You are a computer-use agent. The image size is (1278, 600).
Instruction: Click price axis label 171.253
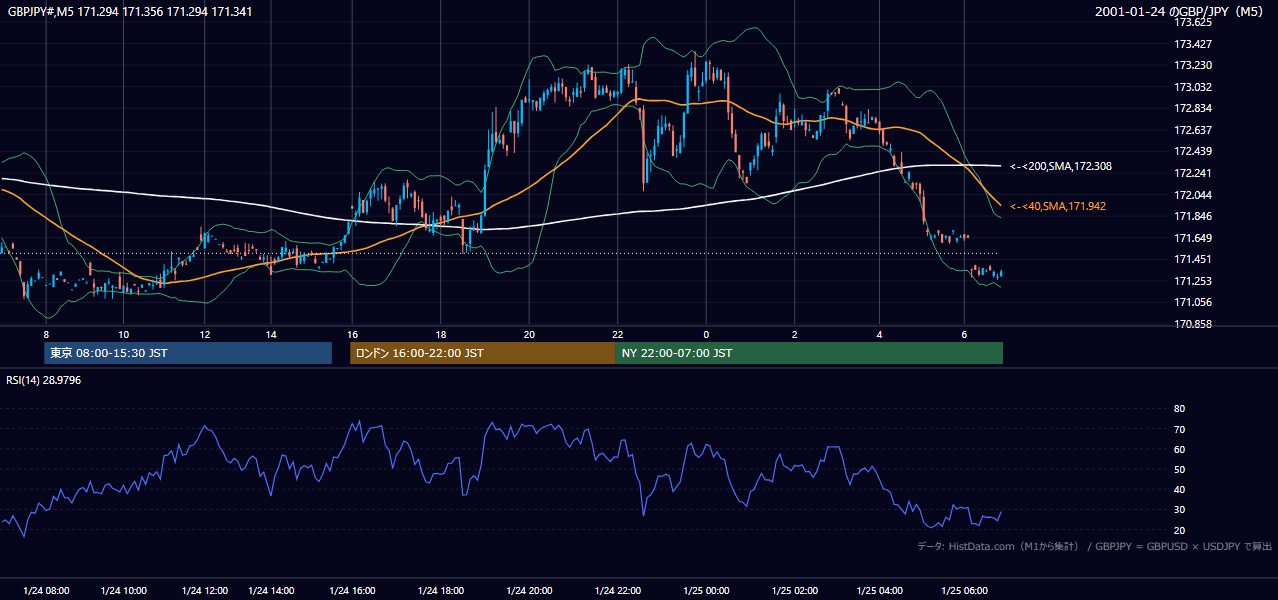coord(1192,281)
